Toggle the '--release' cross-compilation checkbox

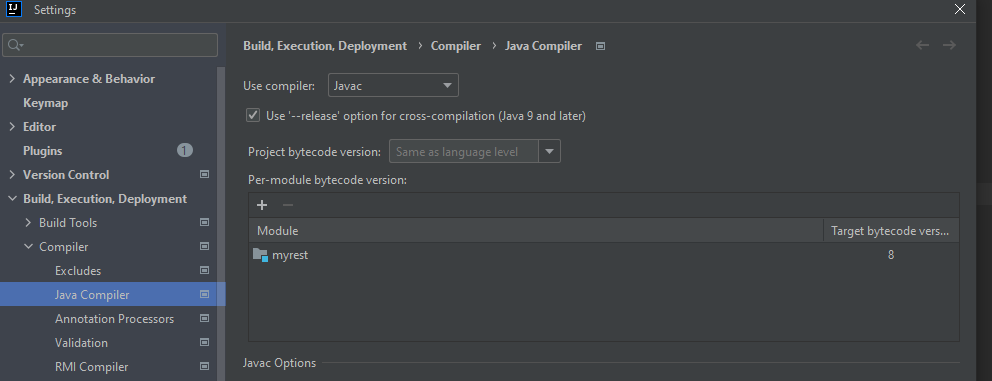coord(253,116)
